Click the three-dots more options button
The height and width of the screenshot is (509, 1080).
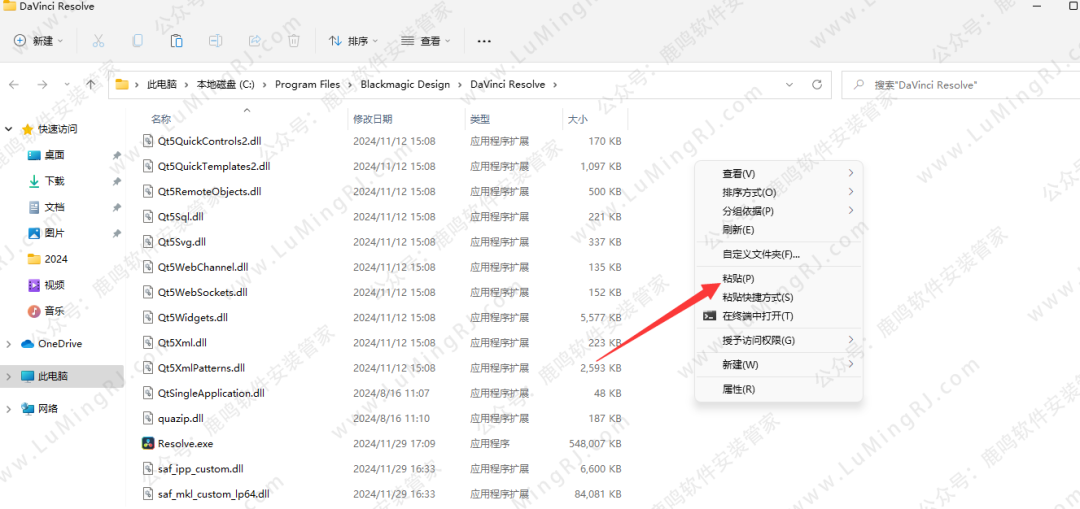click(484, 41)
